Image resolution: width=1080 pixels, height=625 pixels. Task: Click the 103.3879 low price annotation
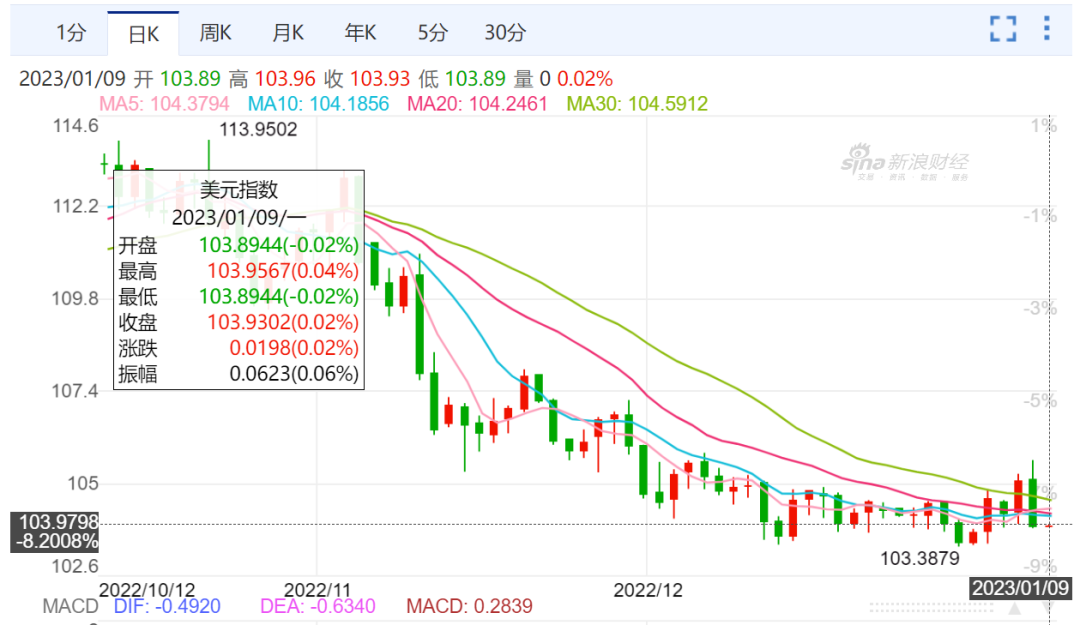point(920,558)
